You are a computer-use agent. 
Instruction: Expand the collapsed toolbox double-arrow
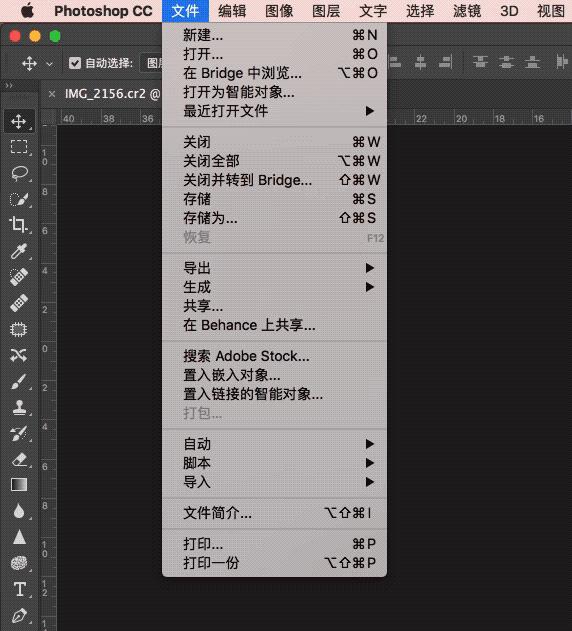[9, 85]
